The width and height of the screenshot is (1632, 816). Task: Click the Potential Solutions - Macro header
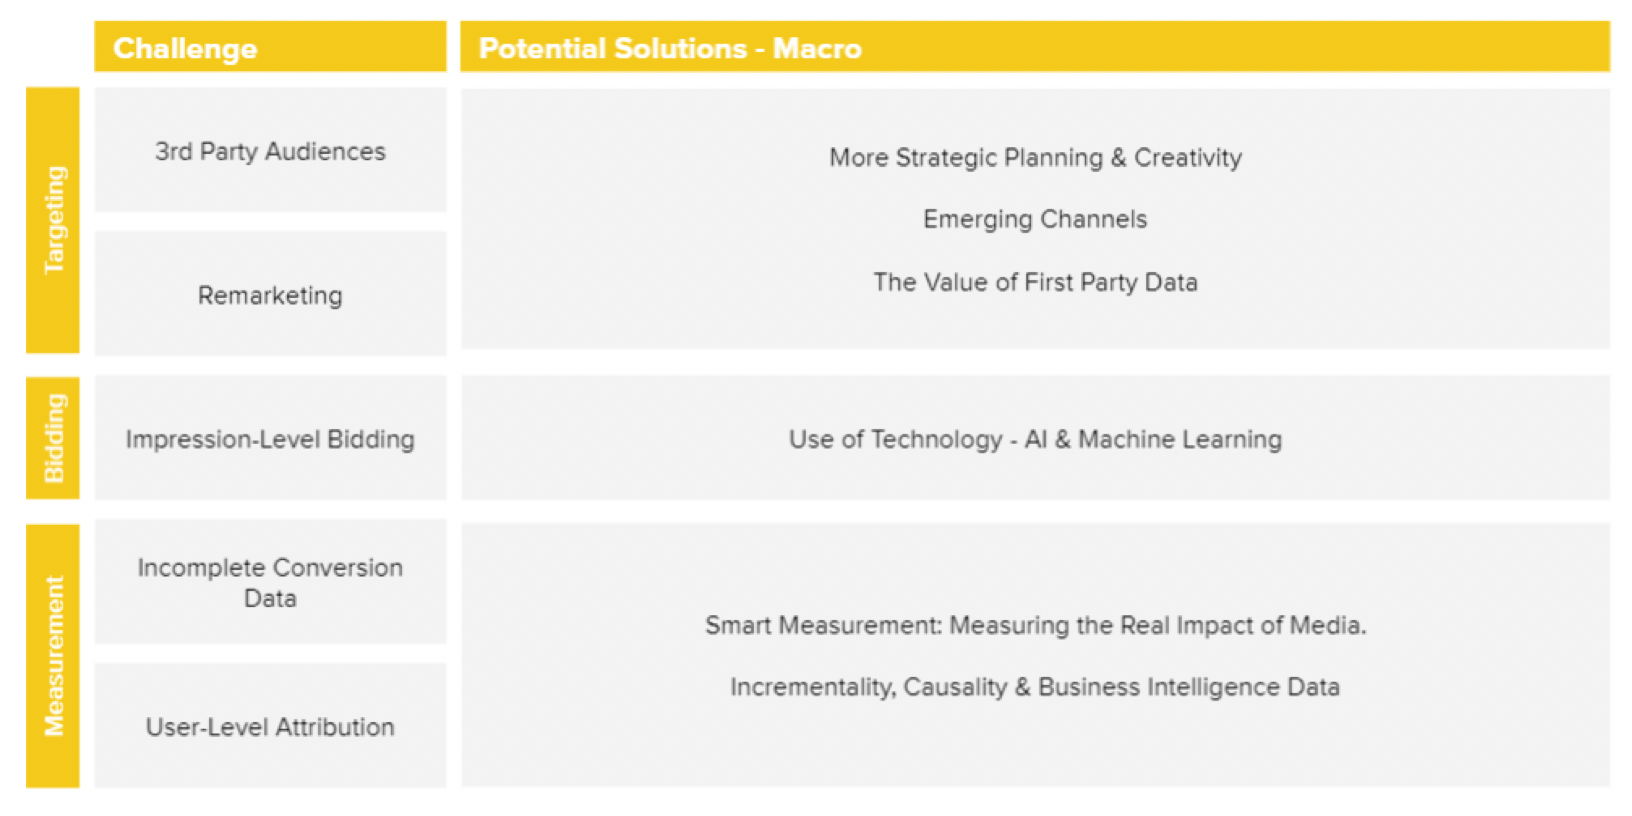coord(669,48)
